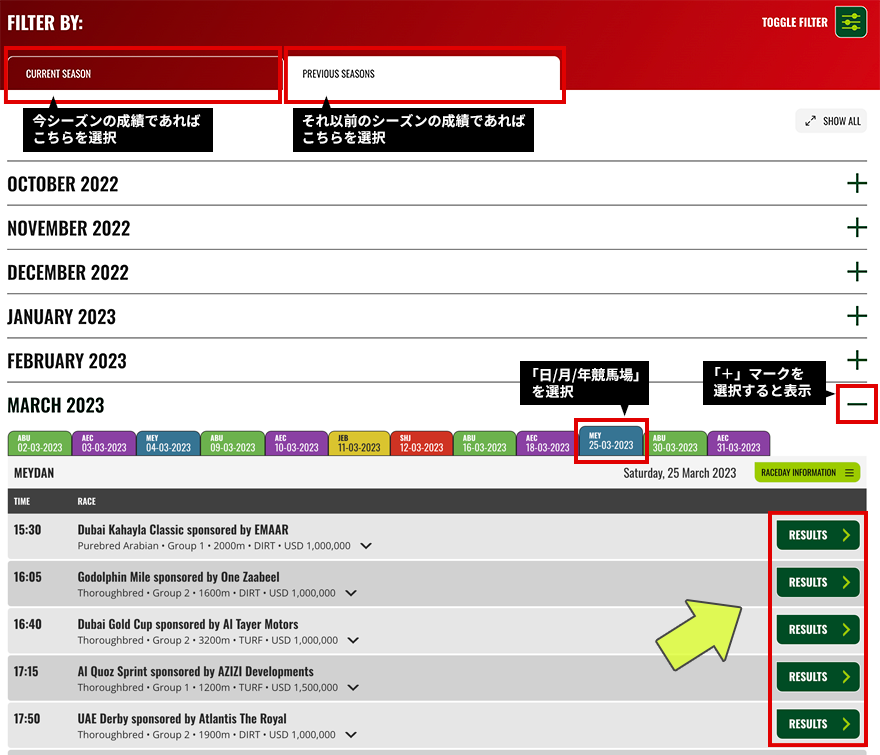View Results for UAE Derby

(818, 724)
